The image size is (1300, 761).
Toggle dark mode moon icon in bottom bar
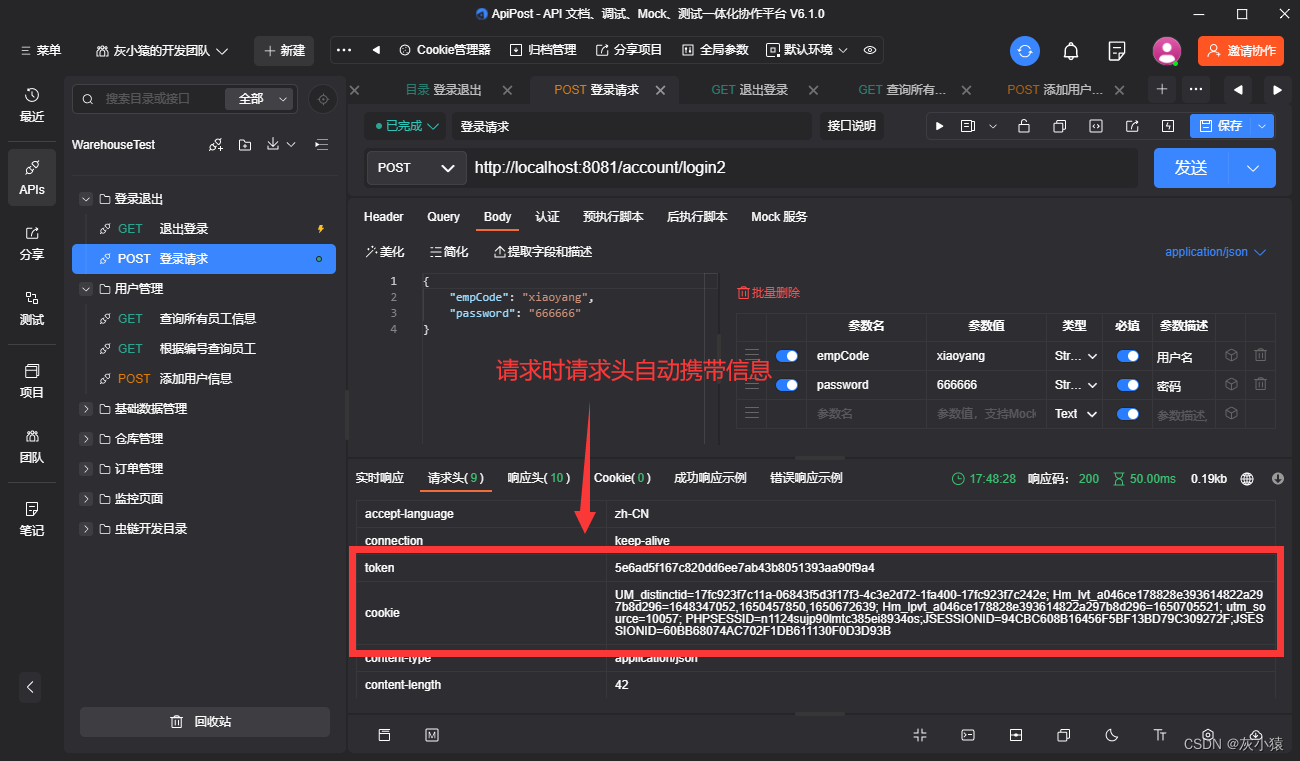tap(1112, 735)
